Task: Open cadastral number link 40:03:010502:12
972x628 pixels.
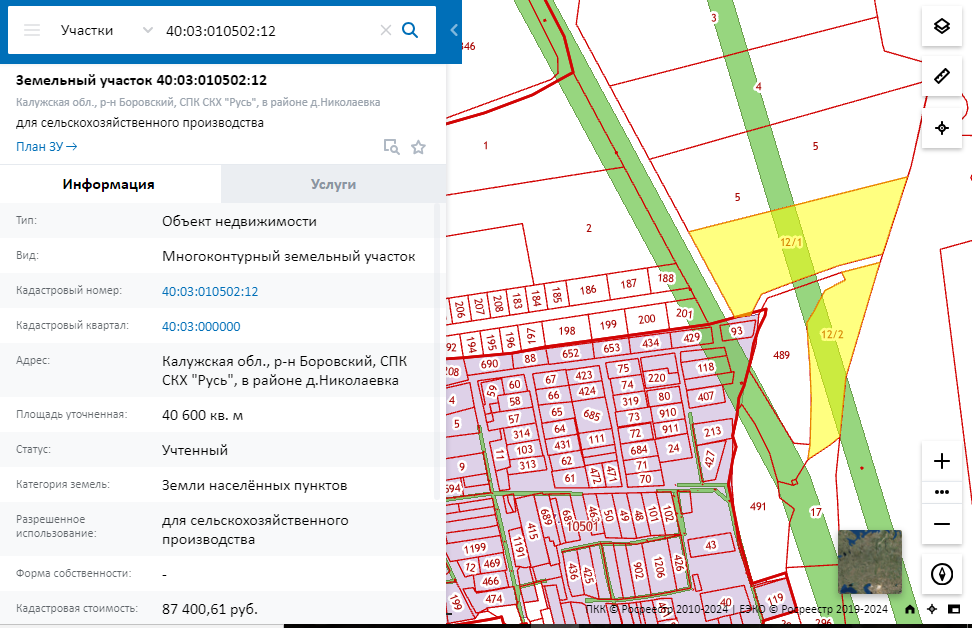Action: [210, 291]
